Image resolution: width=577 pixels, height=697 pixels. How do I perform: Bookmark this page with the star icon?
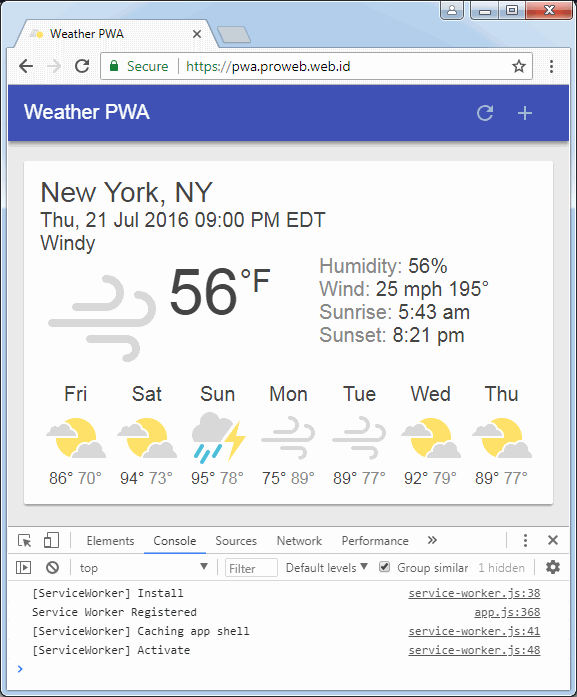(519, 66)
